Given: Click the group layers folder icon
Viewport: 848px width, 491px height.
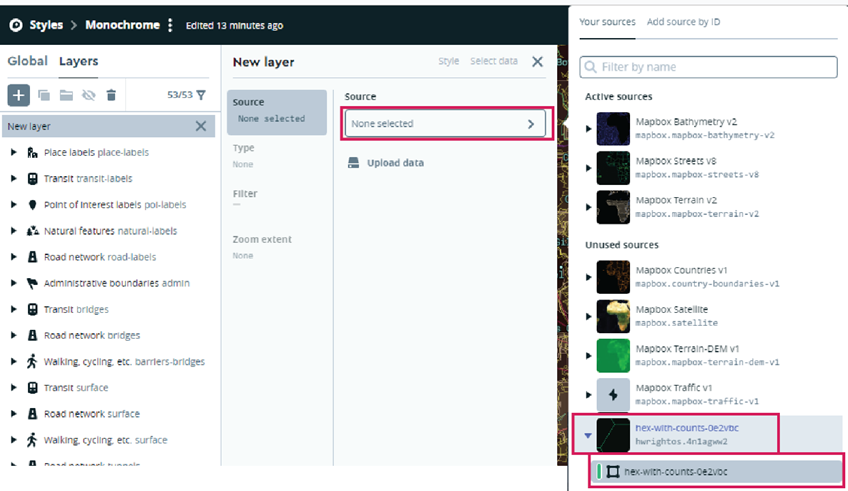Looking at the screenshot, I should point(65,95).
